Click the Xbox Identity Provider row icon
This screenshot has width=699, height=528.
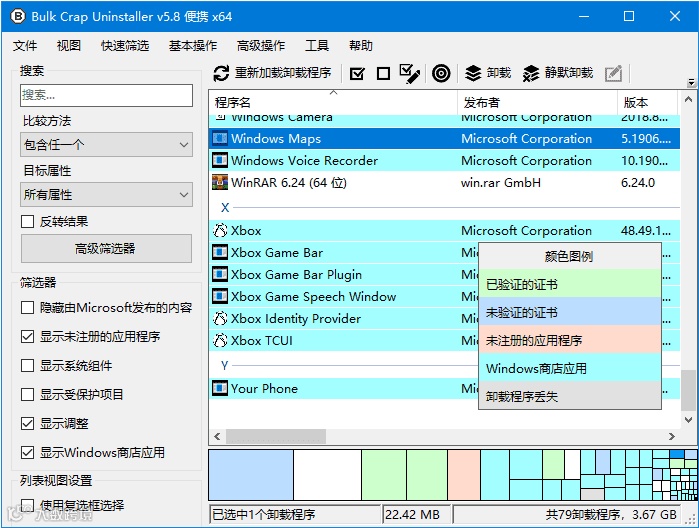pyautogui.click(x=220, y=318)
